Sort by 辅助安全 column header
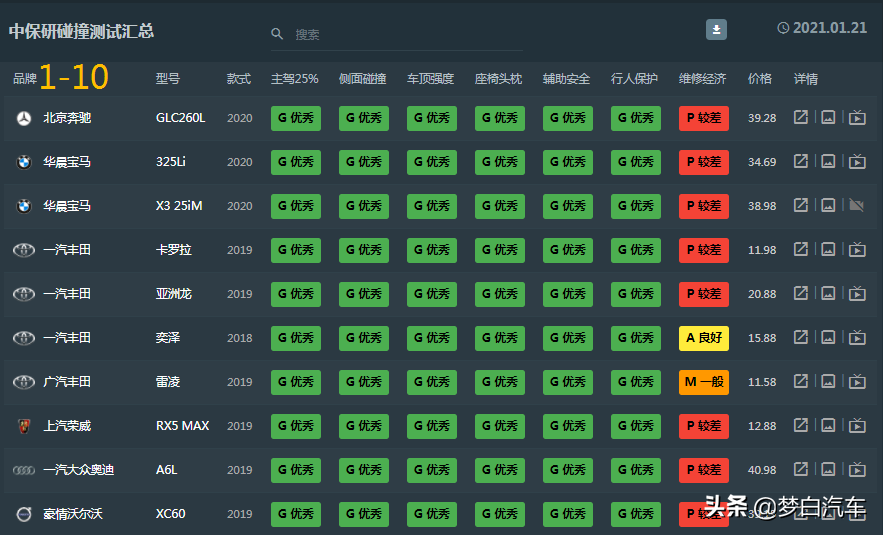This screenshot has height=535, width=883. (x=567, y=79)
